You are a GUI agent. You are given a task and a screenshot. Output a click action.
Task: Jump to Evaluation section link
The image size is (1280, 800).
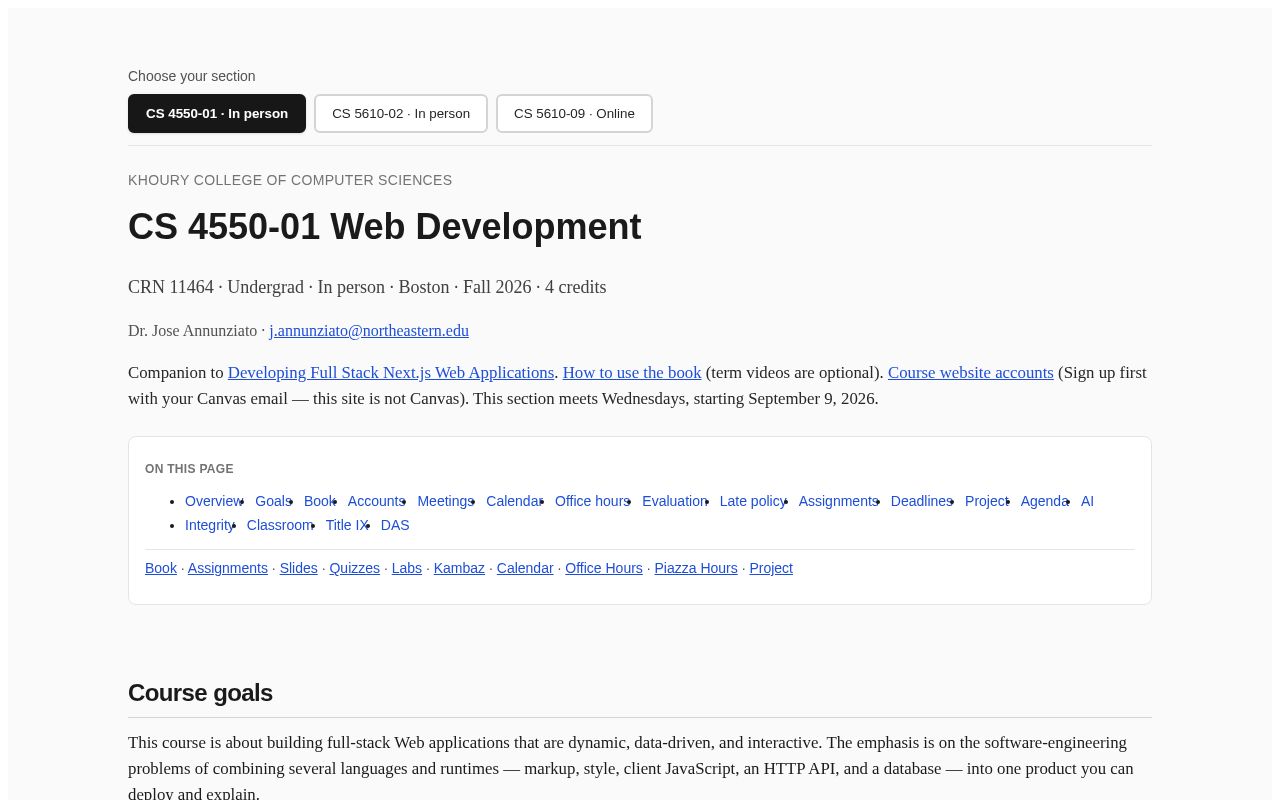click(x=675, y=501)
